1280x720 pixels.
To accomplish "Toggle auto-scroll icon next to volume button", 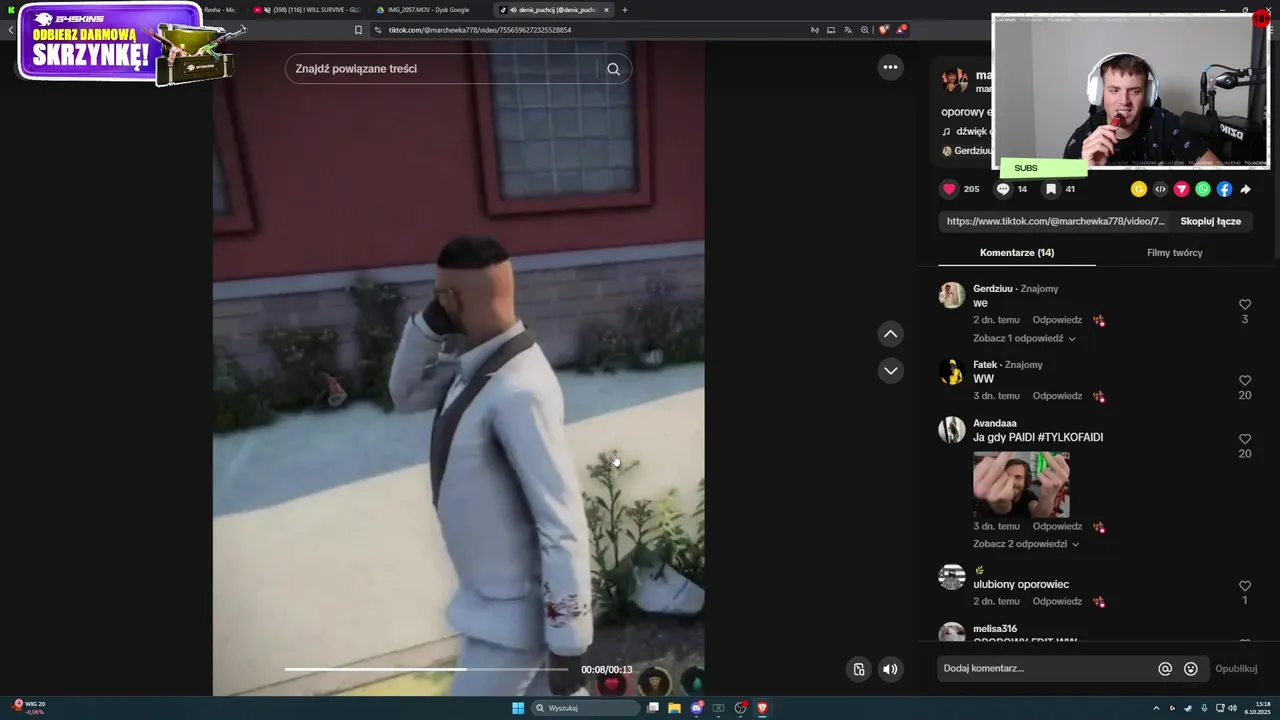I will click(x=858, y=669).
